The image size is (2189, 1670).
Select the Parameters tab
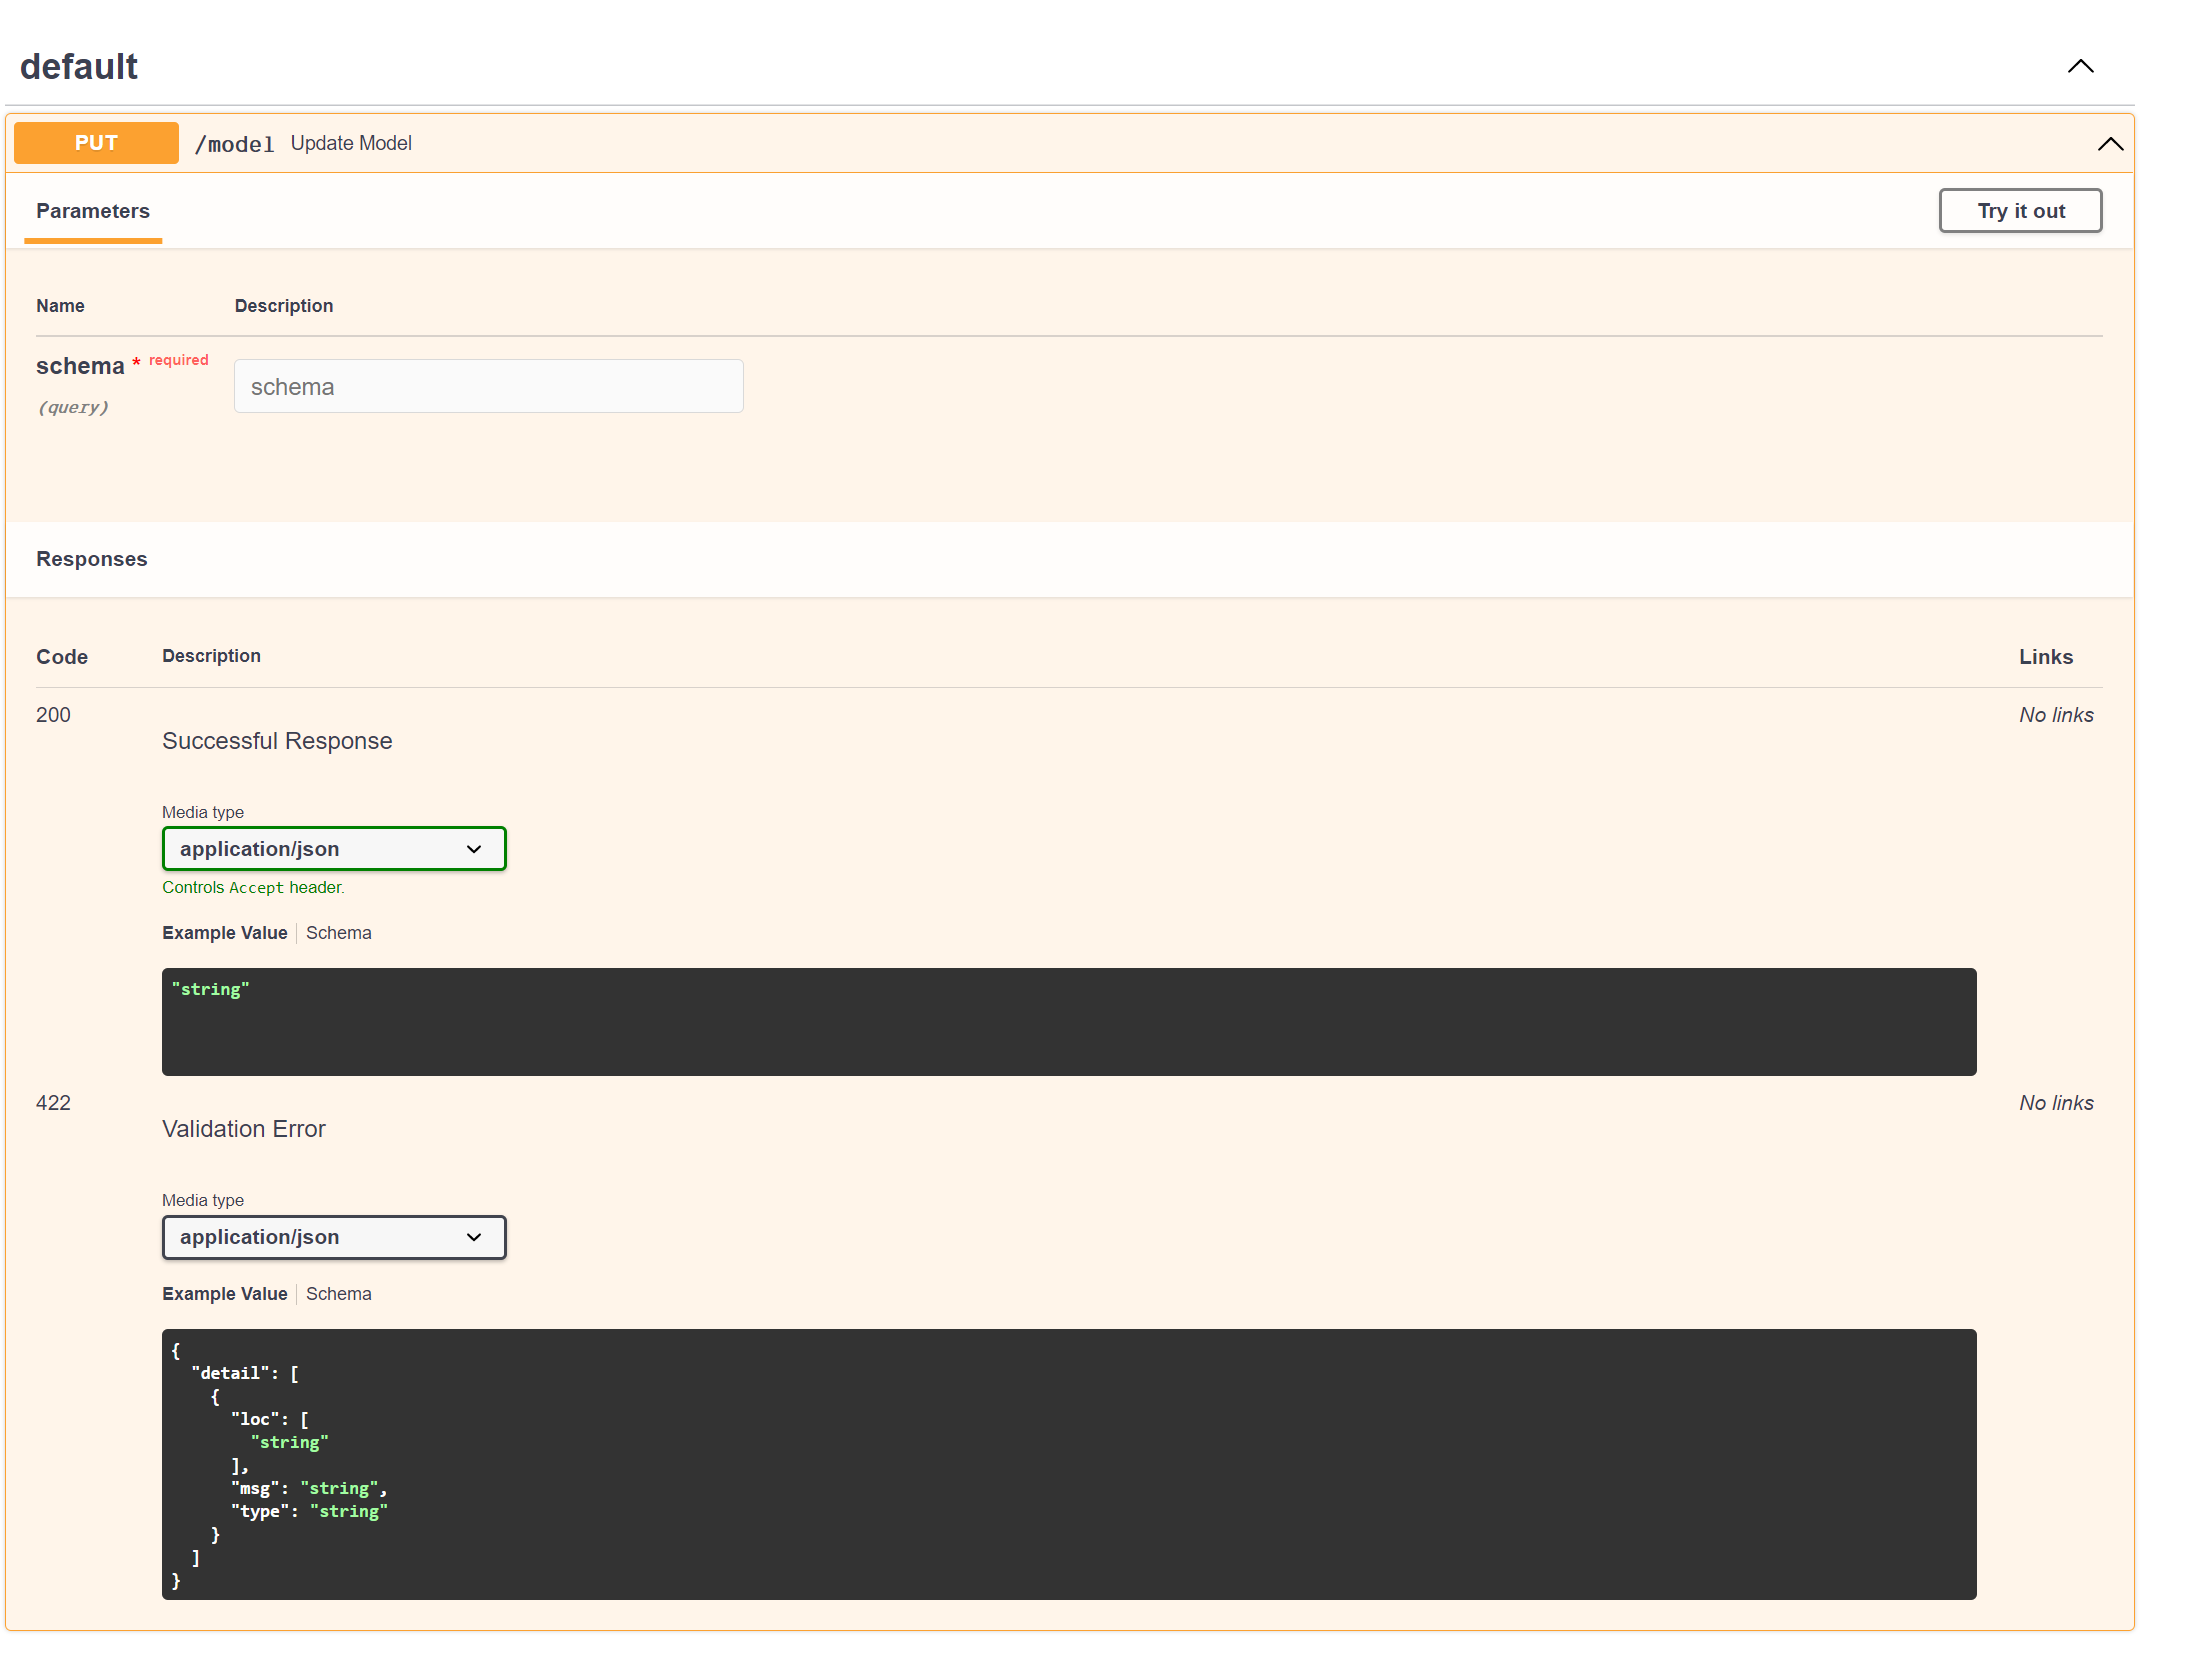[93, 211]
